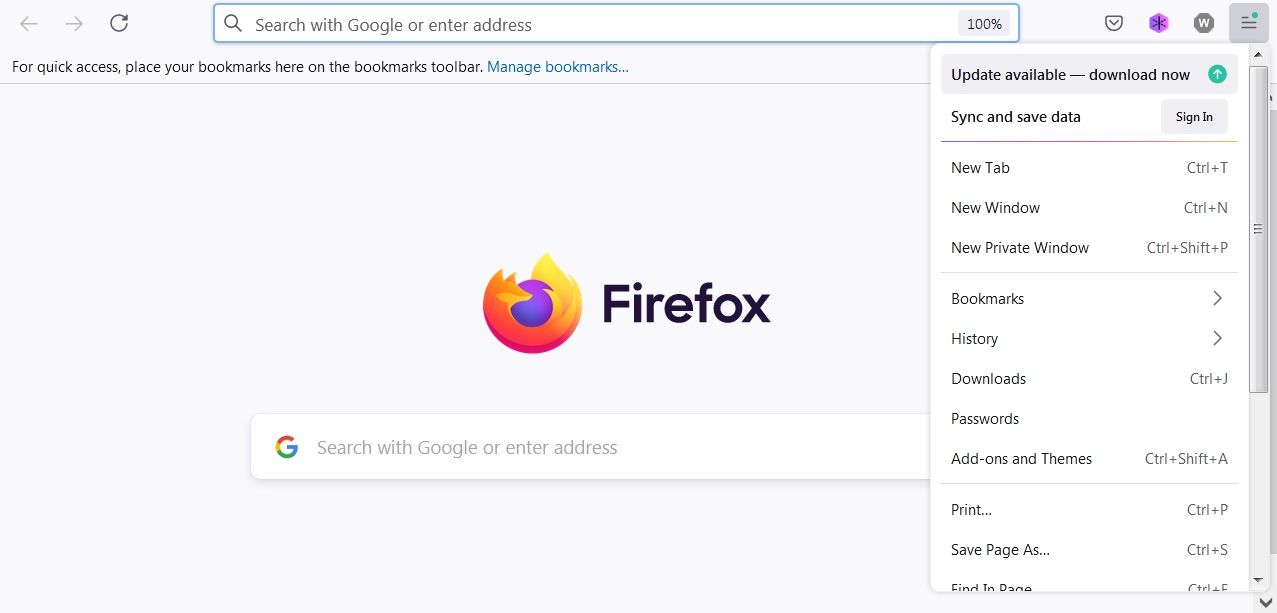Open the hamburger application menu
The height and width of the screenshot is (613, 1277).
tap(1247, 22)
